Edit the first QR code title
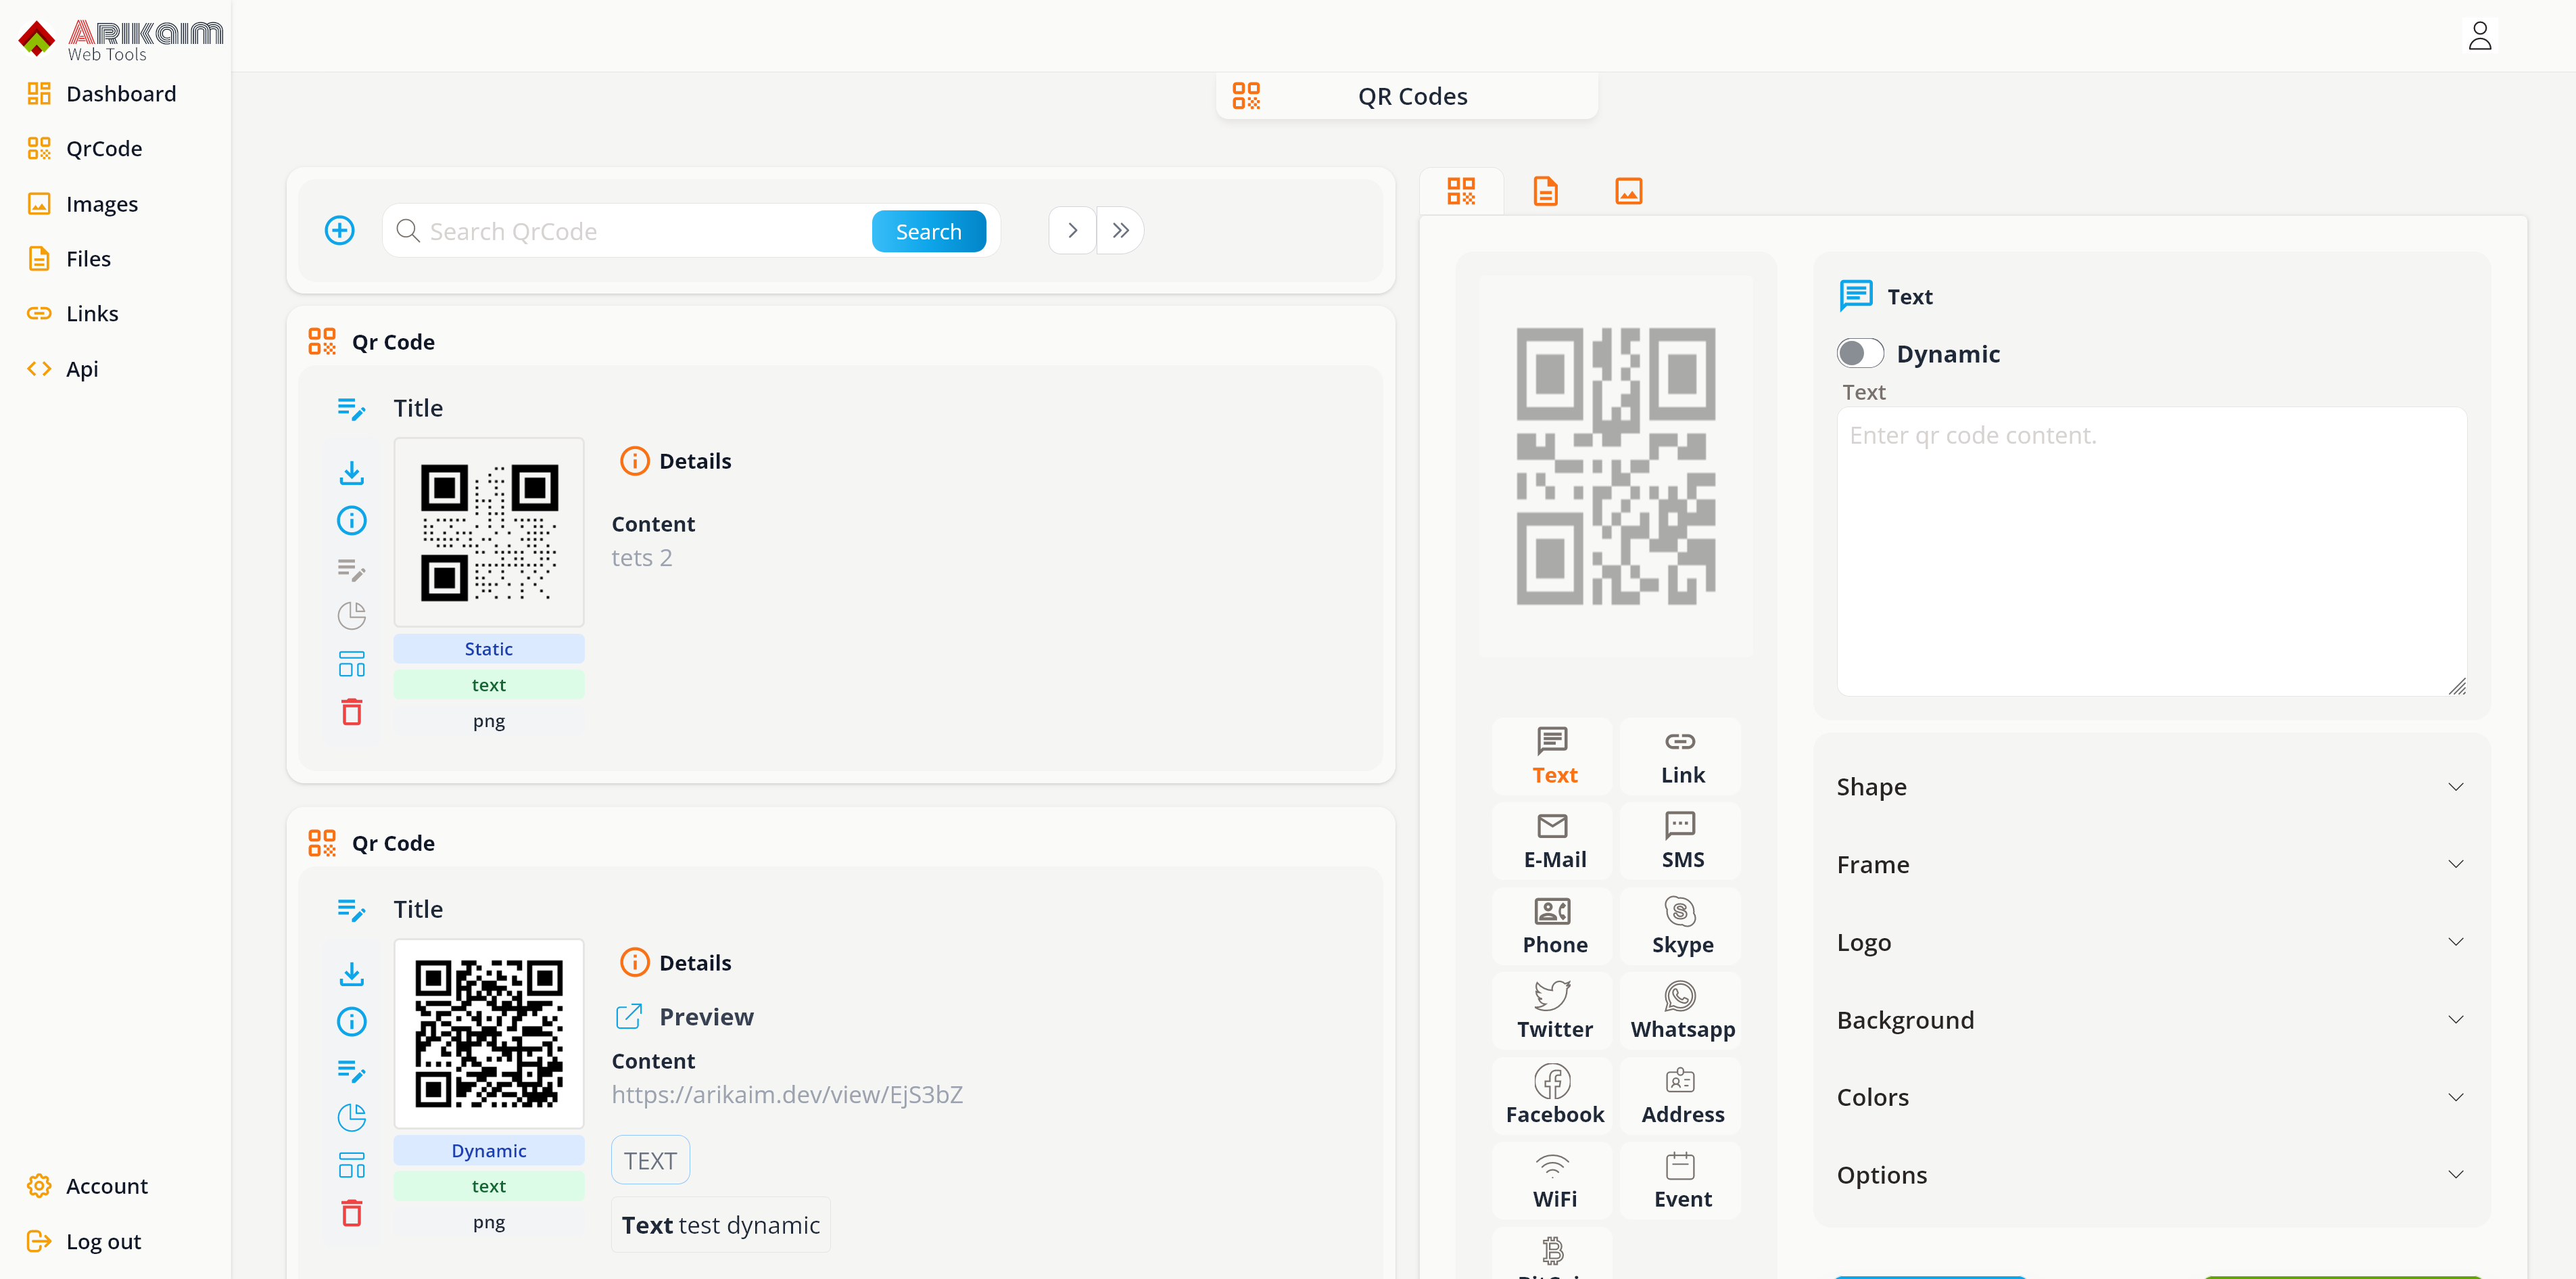 (x=351, y=408)
